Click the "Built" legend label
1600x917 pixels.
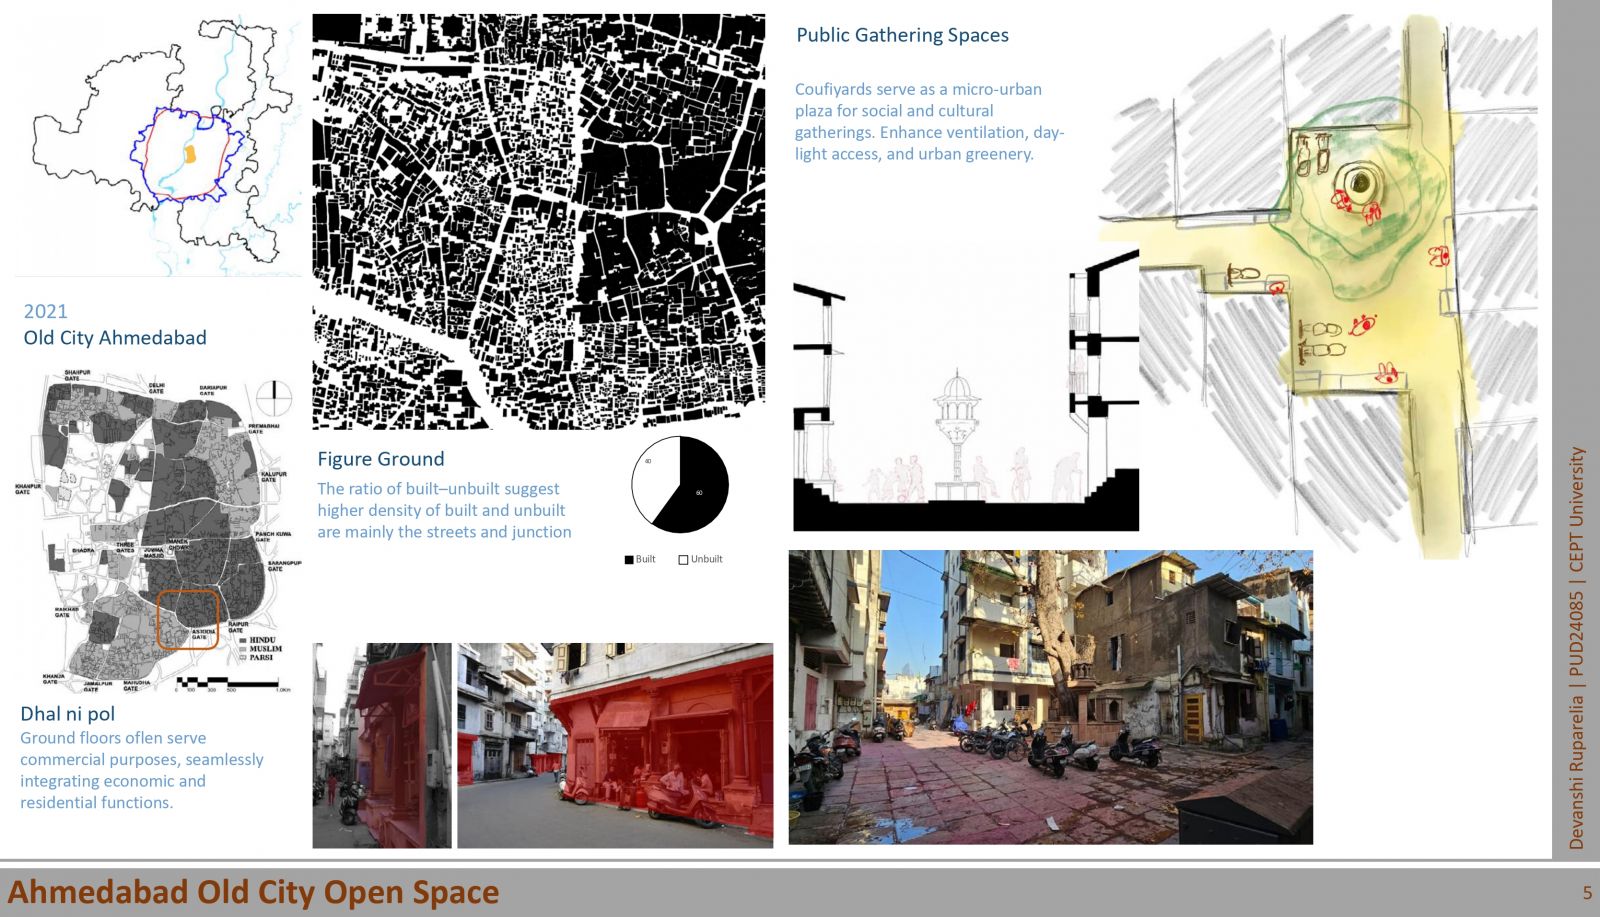[646, 559]
